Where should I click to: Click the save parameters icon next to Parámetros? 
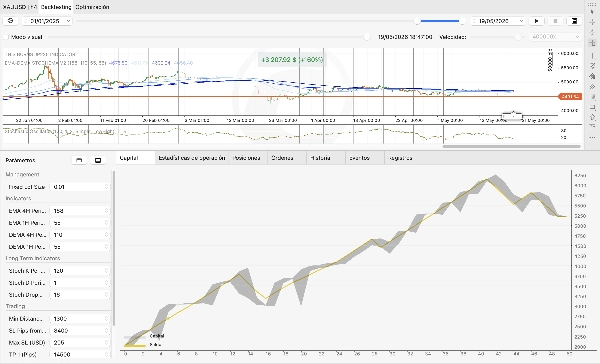(x=98, y=160)
